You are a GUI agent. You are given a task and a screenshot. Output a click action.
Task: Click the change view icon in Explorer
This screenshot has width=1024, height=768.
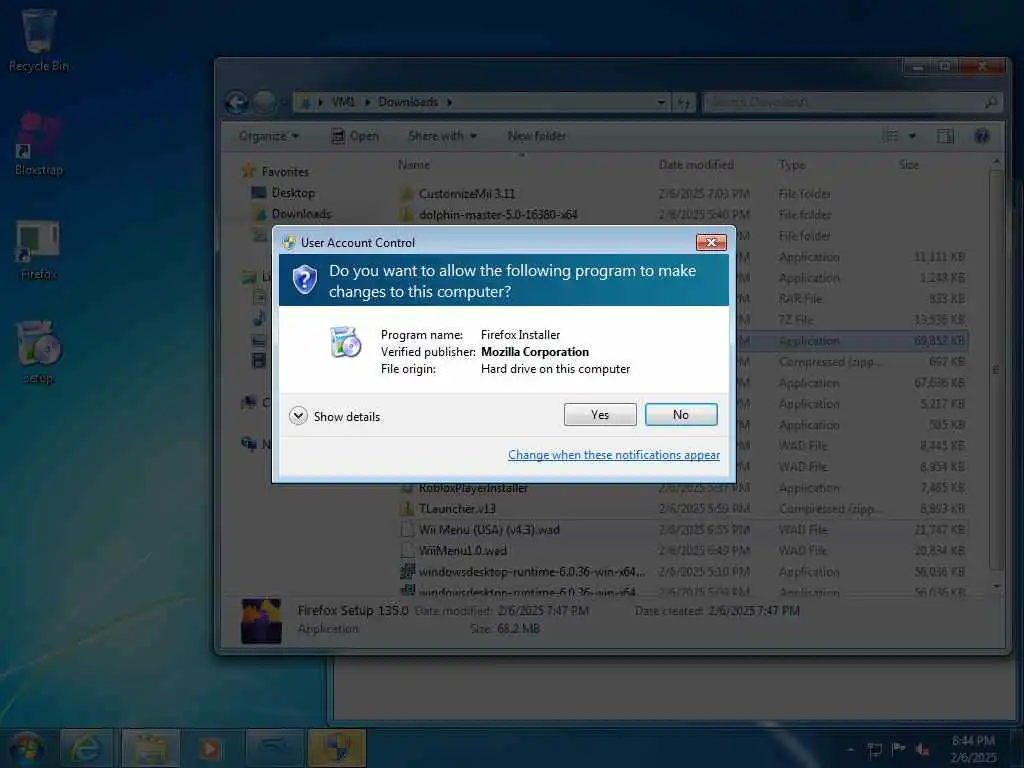pos(890,136)
